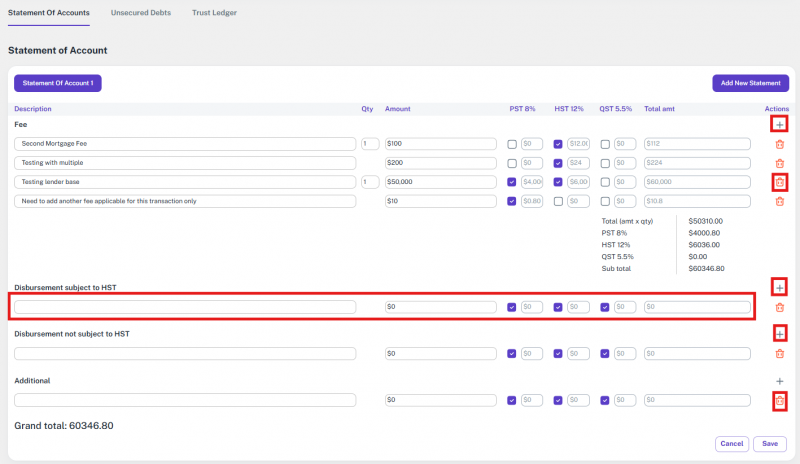
Task: Click the Add New Statement button
Action: point(750,83)
